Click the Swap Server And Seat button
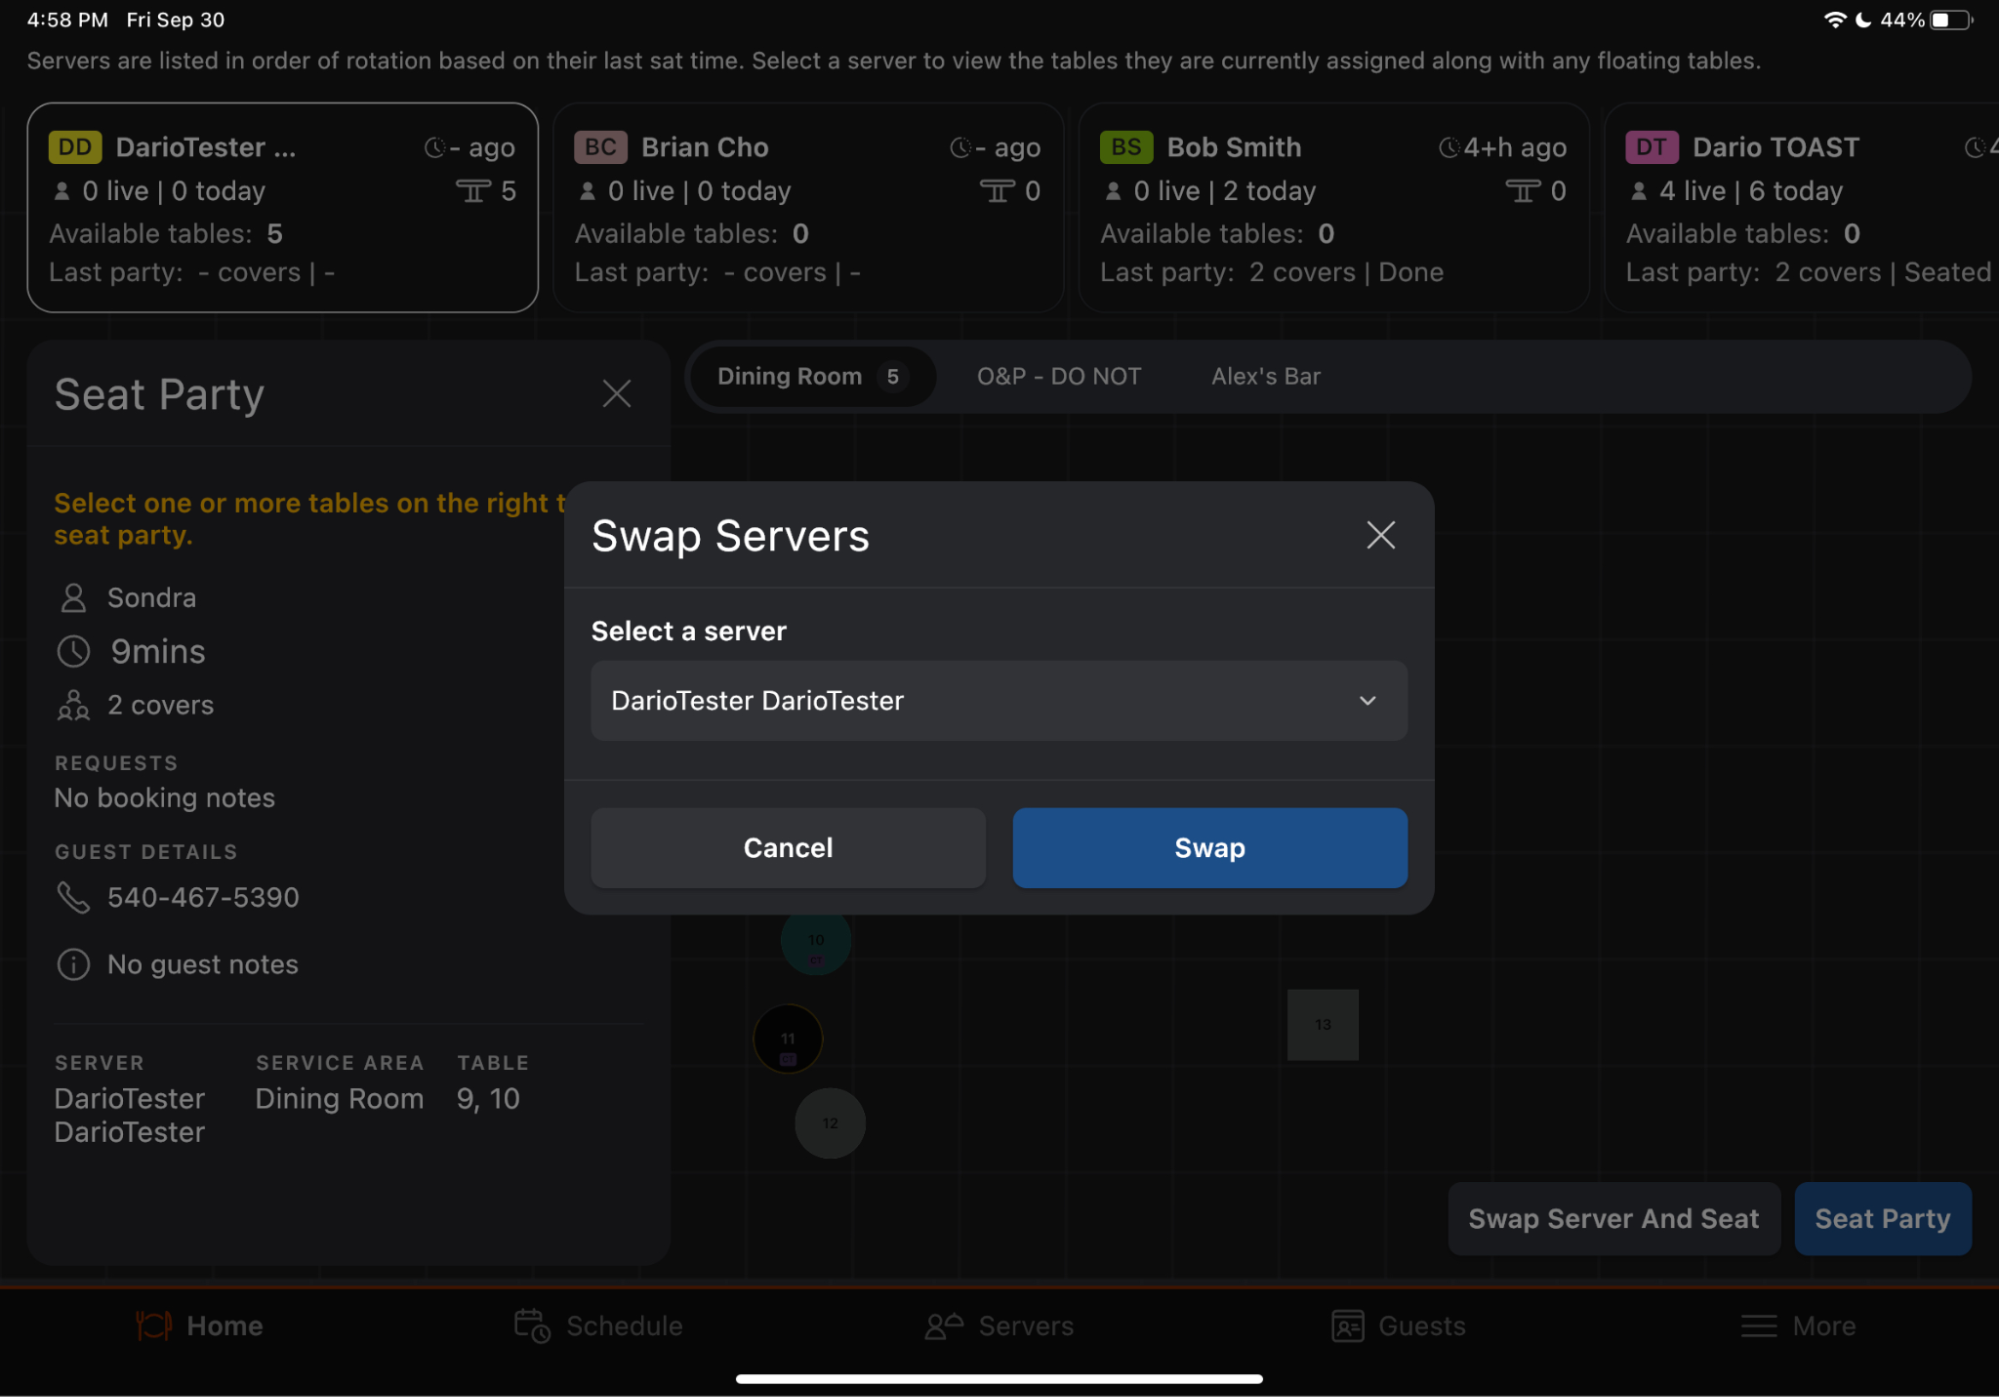The height and width of the screenshot is (1397, 1999). tap(1613, 1218)
